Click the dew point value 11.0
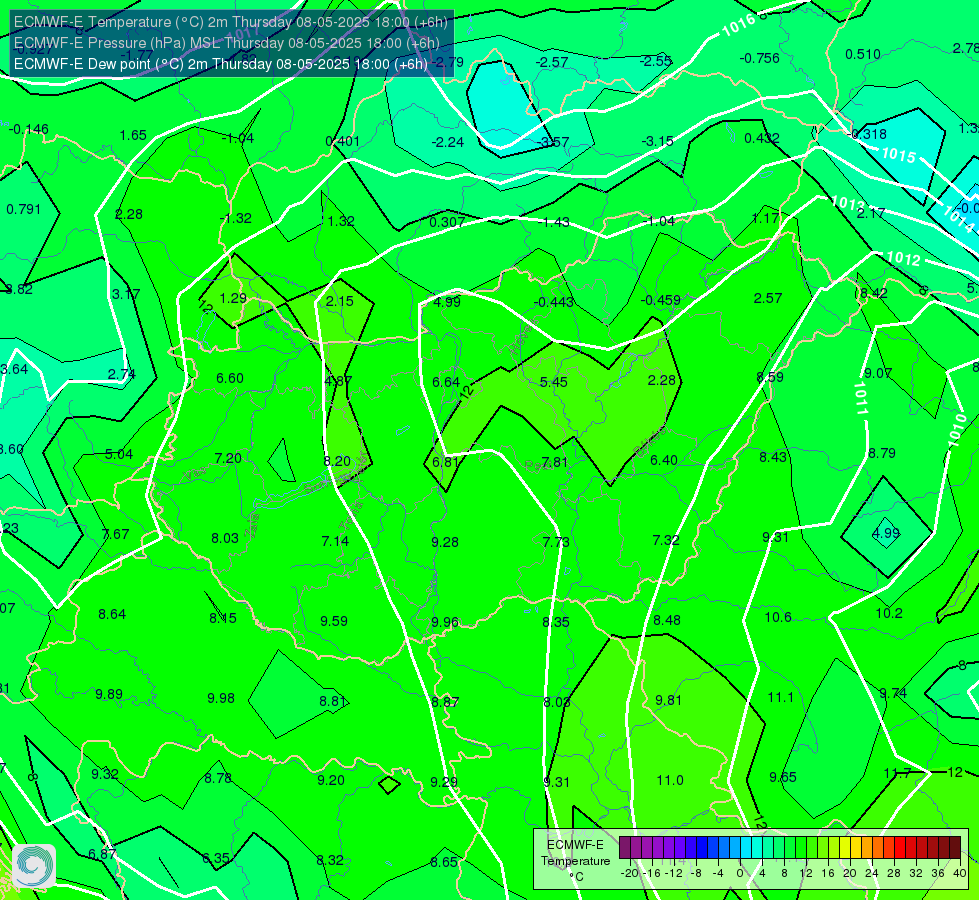This screenshot has height=900, width=979. tap(670, 781)
